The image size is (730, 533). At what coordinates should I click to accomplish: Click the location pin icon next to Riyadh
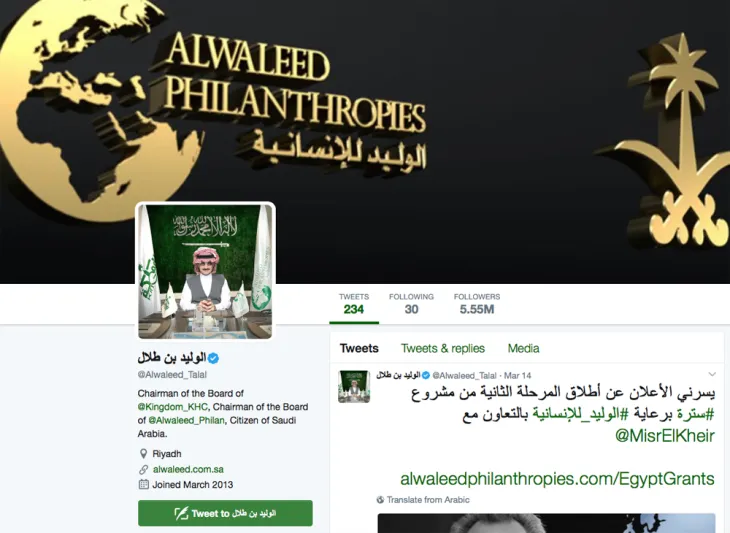[143, 453]
